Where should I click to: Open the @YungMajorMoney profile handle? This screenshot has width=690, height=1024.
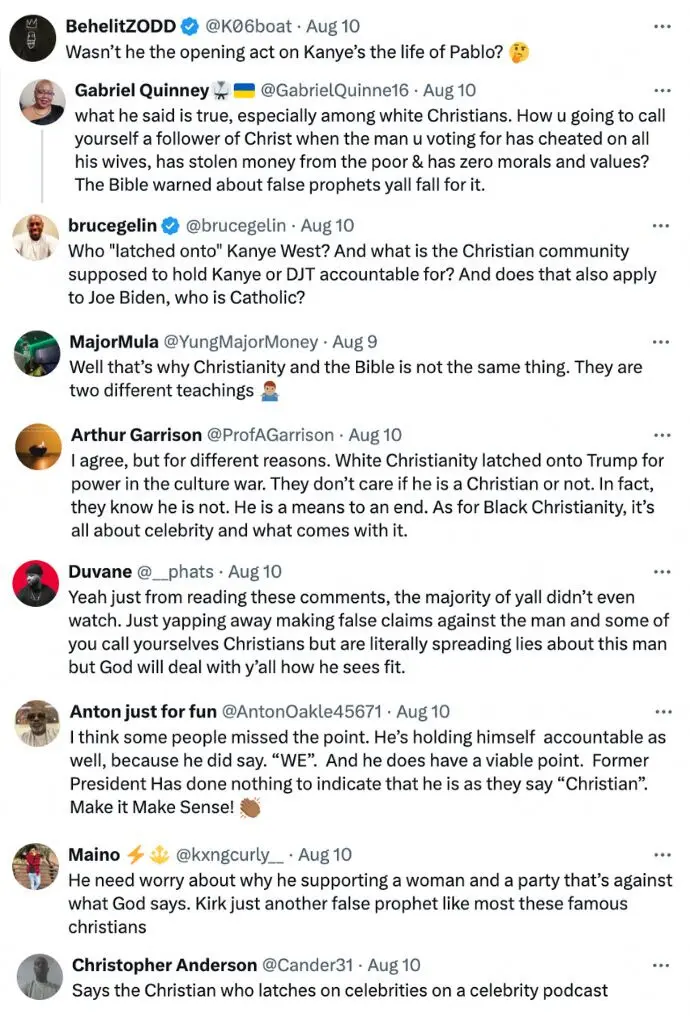[240, 342]
